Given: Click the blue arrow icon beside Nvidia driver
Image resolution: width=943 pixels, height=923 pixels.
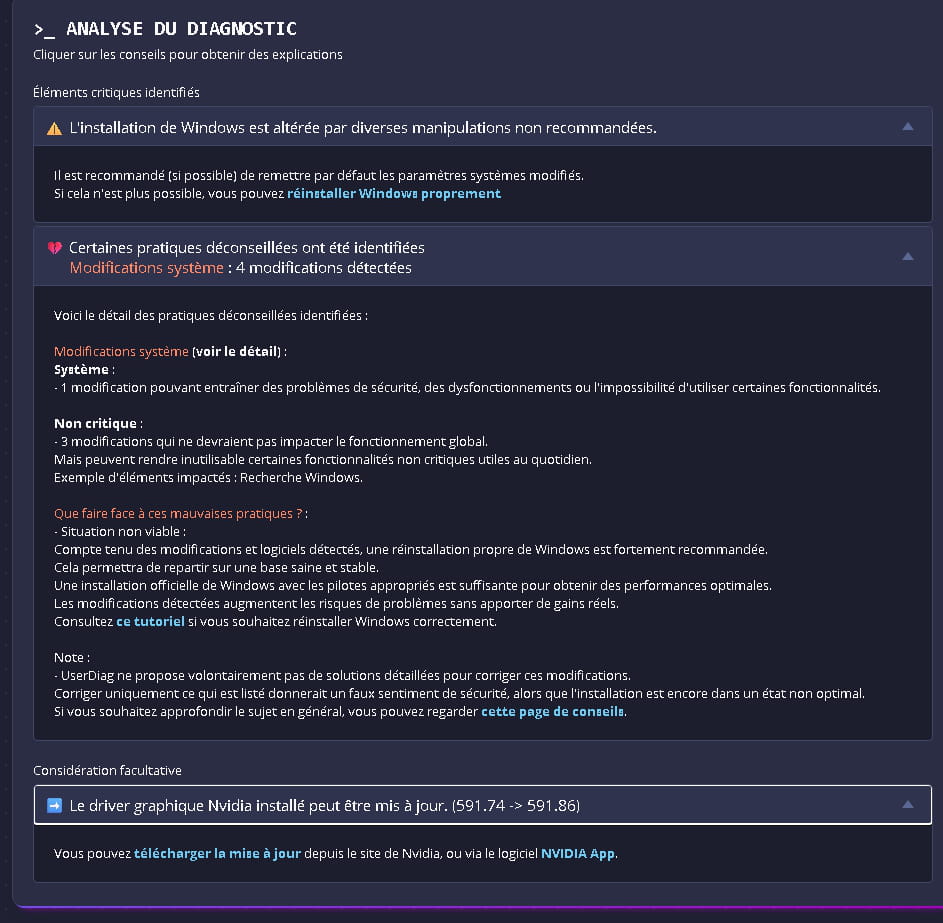Looking at the screenshot, I should click(55, 805).
